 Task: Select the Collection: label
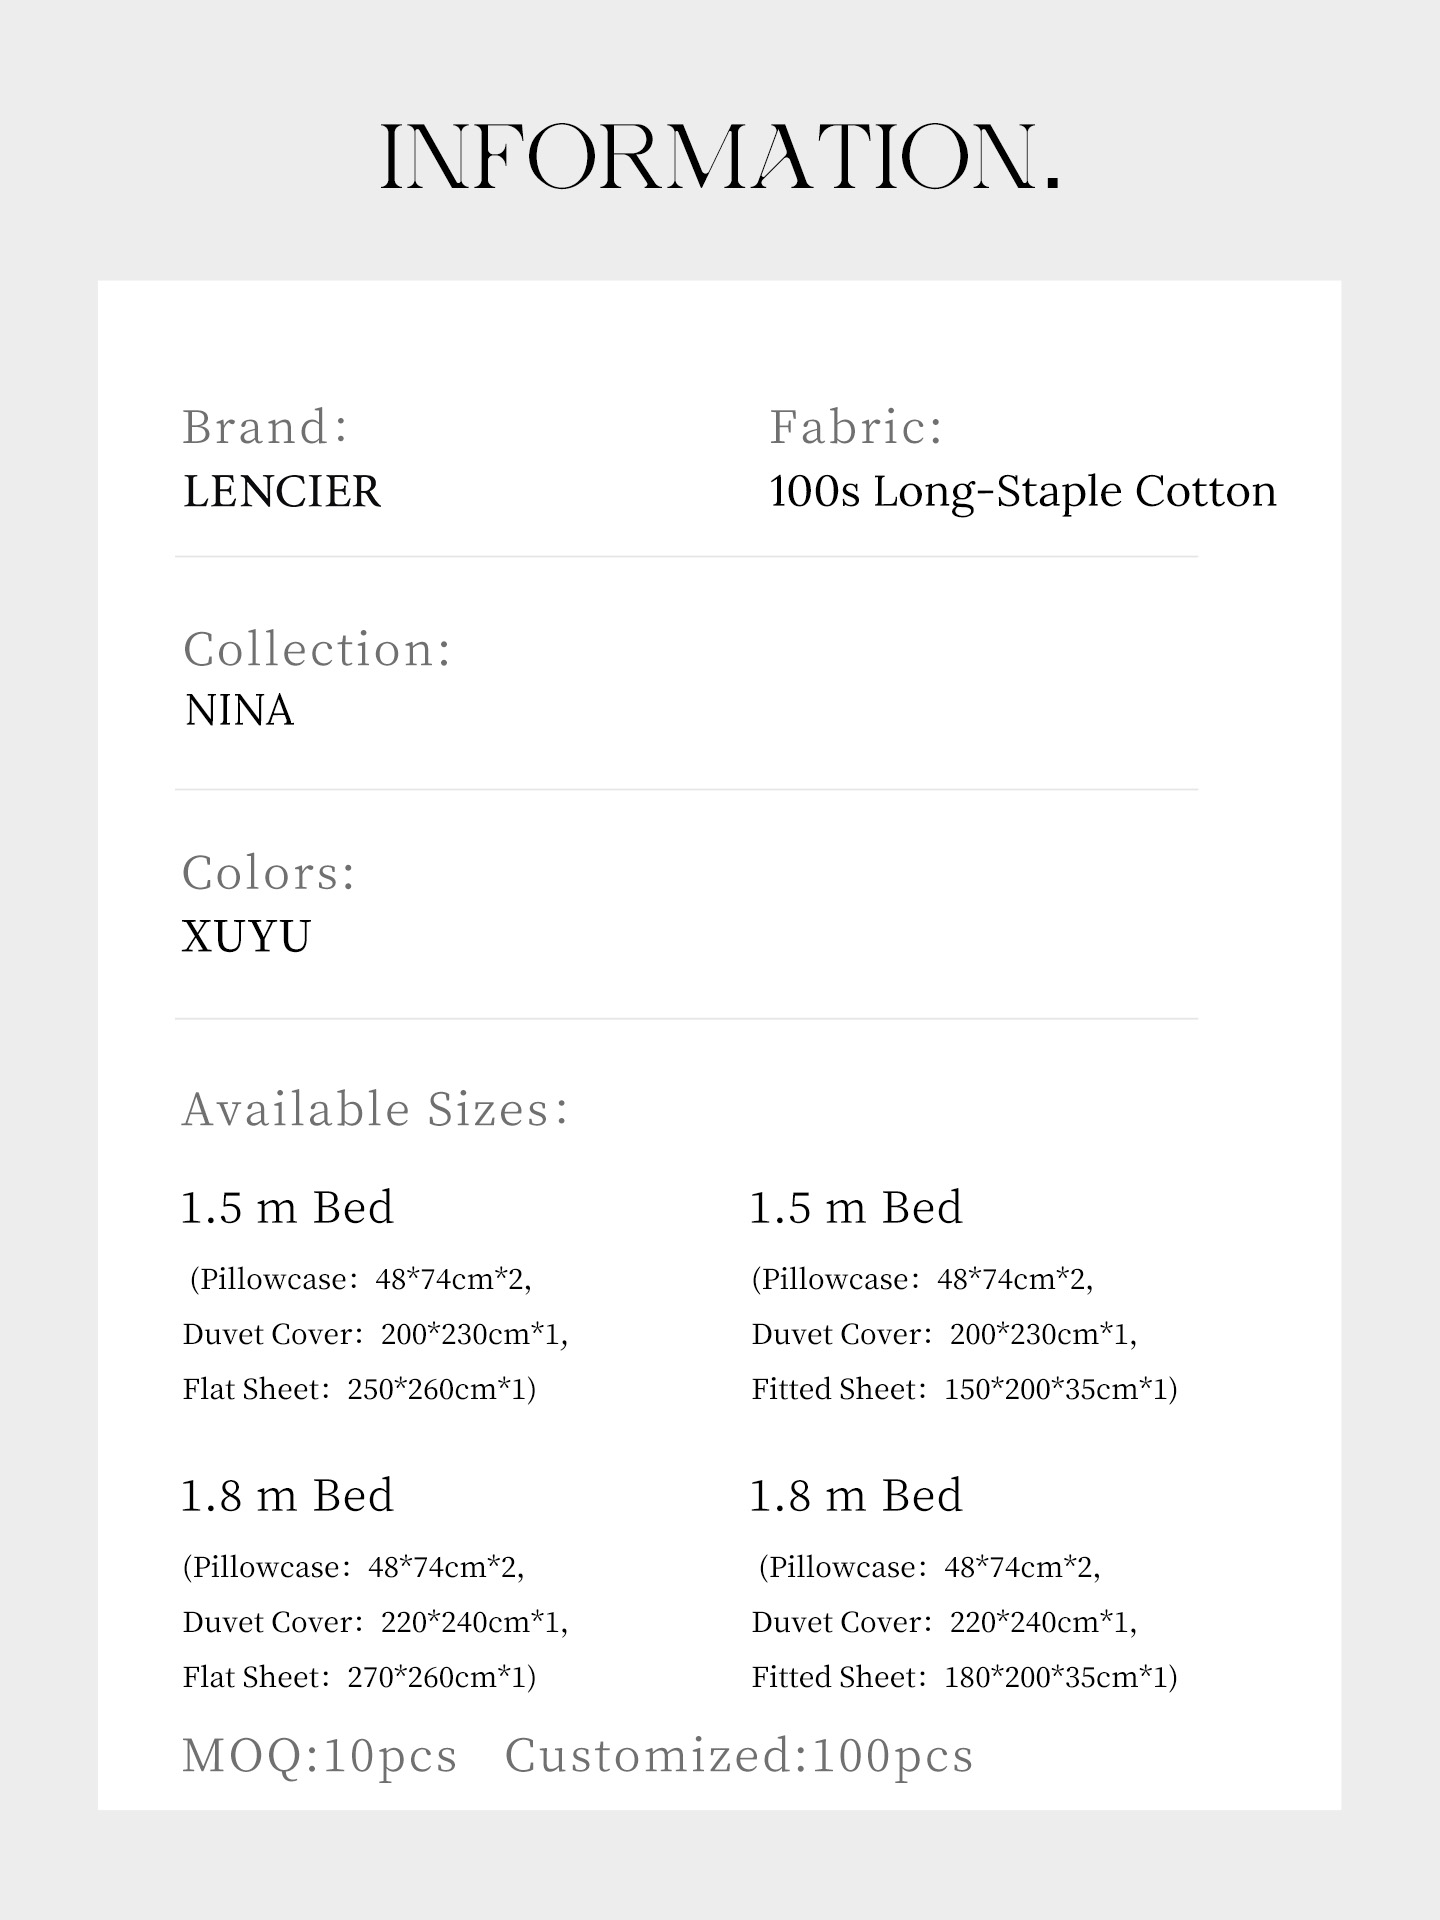point(318,650)
